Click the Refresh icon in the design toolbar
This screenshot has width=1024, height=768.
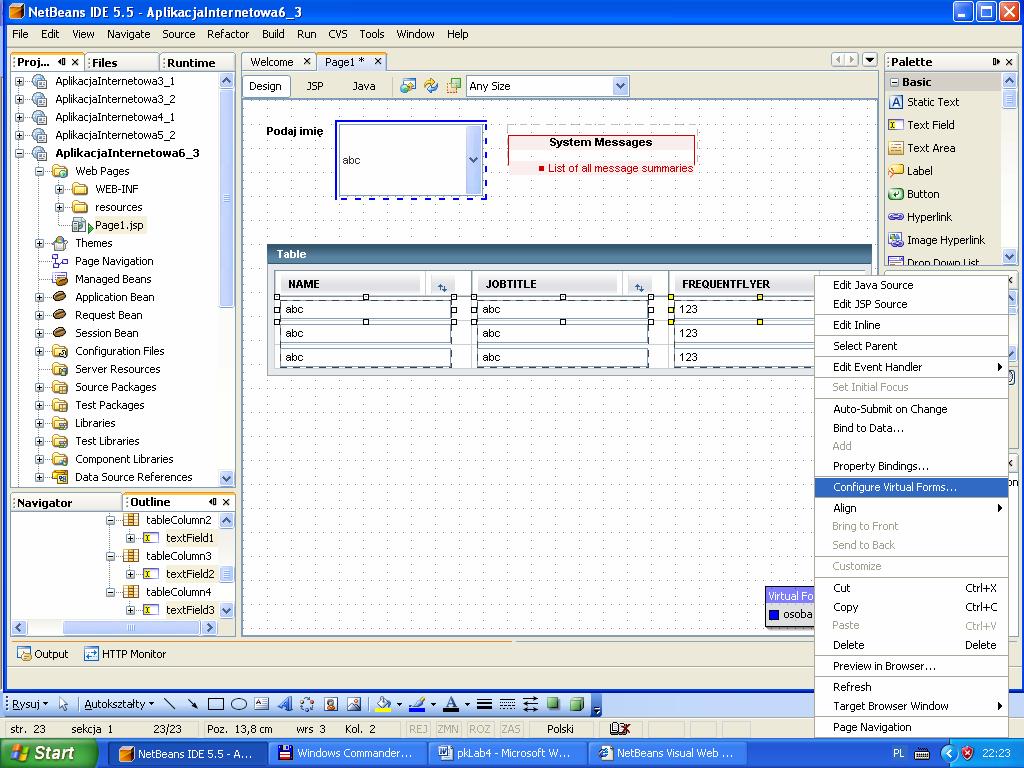(430, 86)
